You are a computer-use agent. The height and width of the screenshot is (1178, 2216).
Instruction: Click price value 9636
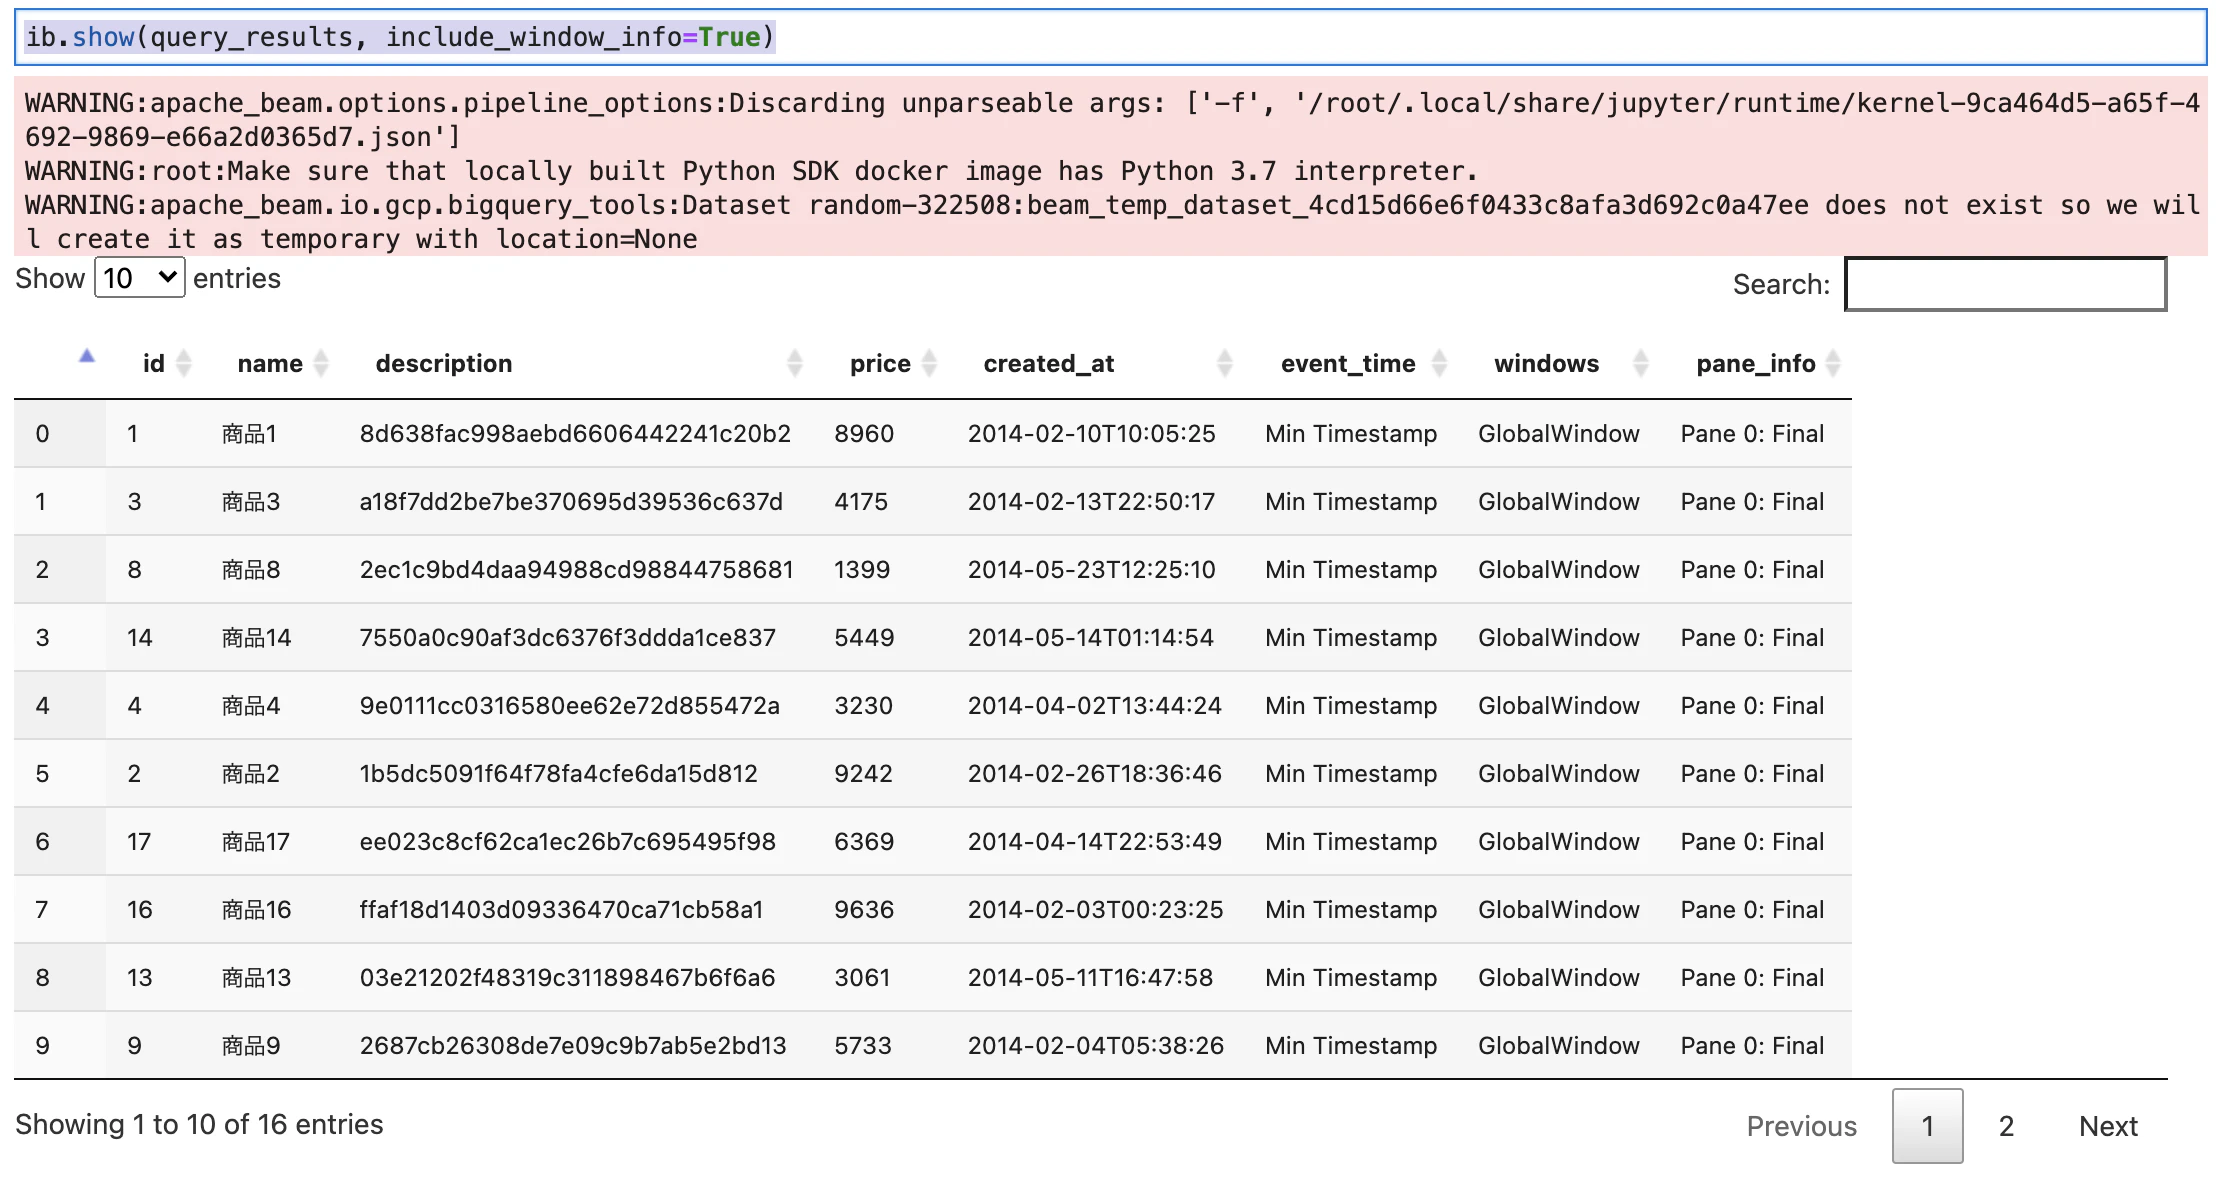864,909
